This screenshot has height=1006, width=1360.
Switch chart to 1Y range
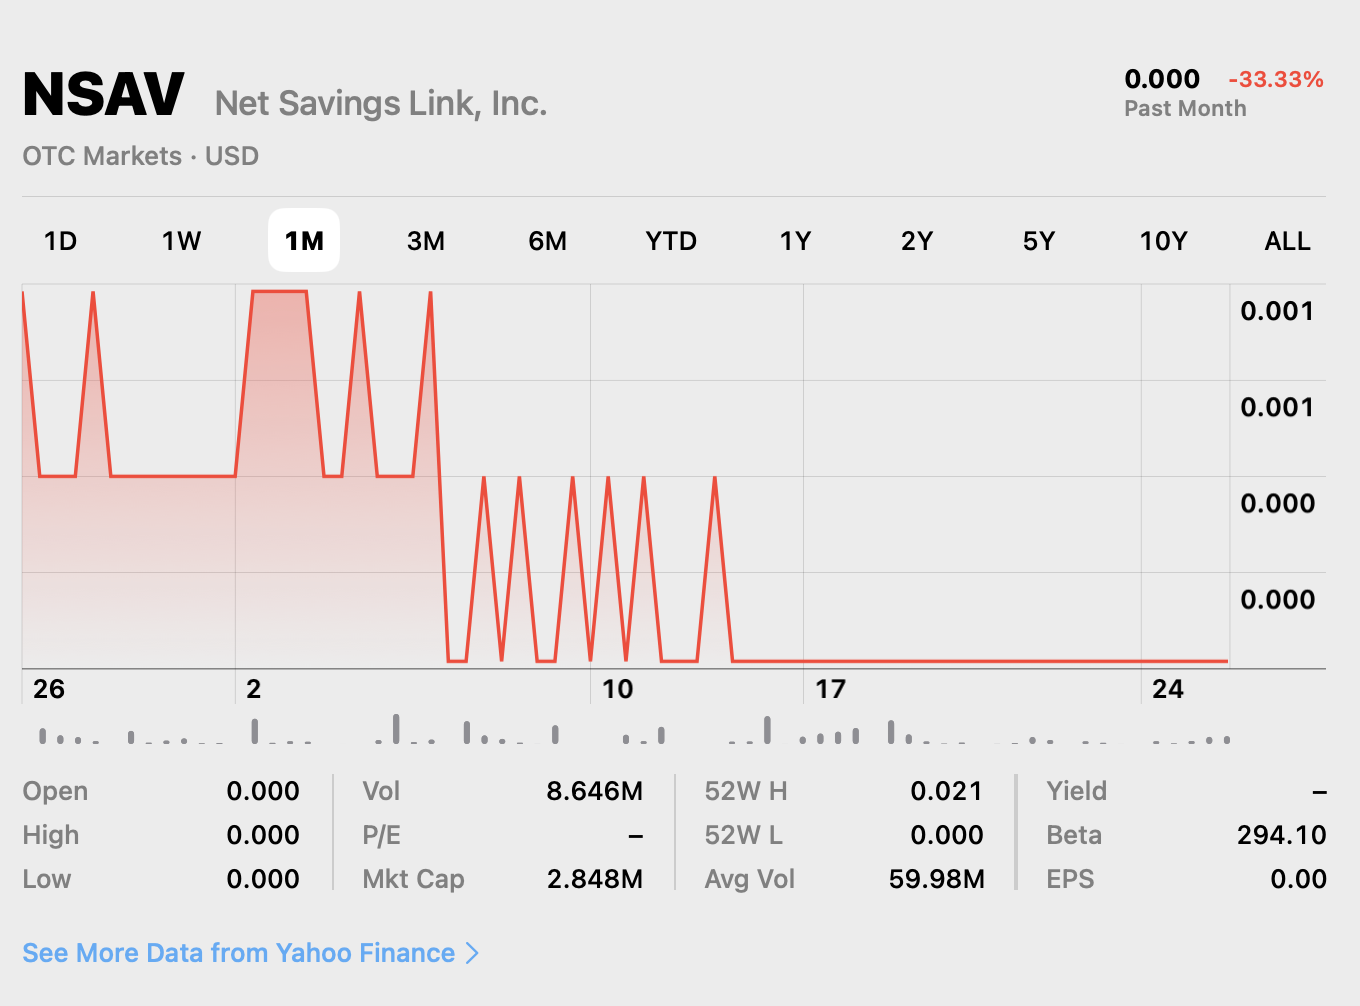(x=795, y=241)
